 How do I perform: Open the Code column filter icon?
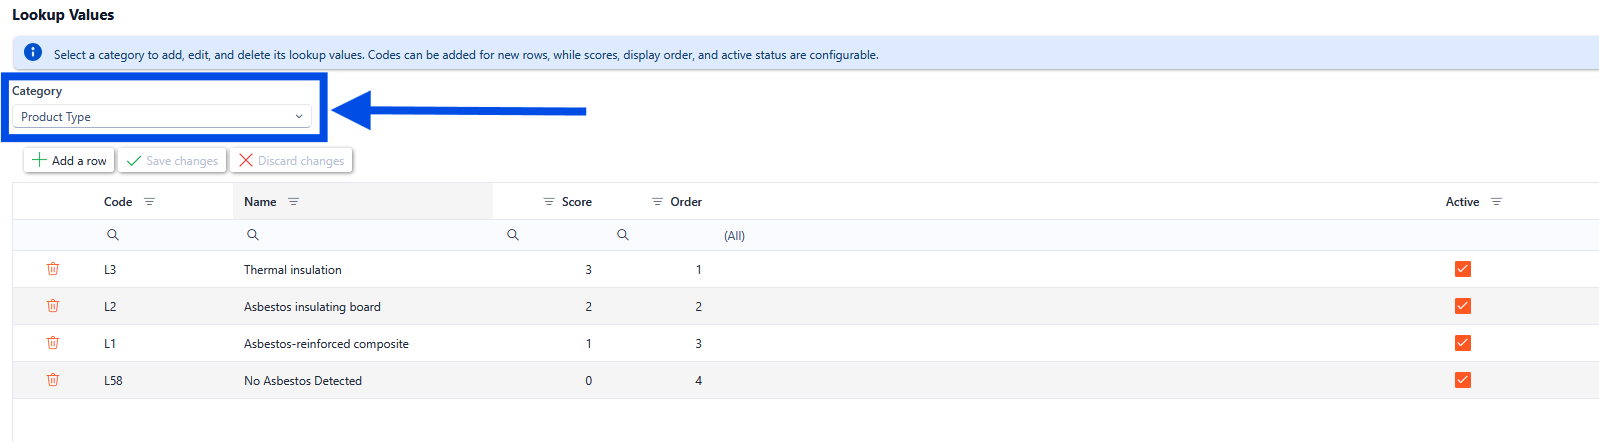click(149, 202)
